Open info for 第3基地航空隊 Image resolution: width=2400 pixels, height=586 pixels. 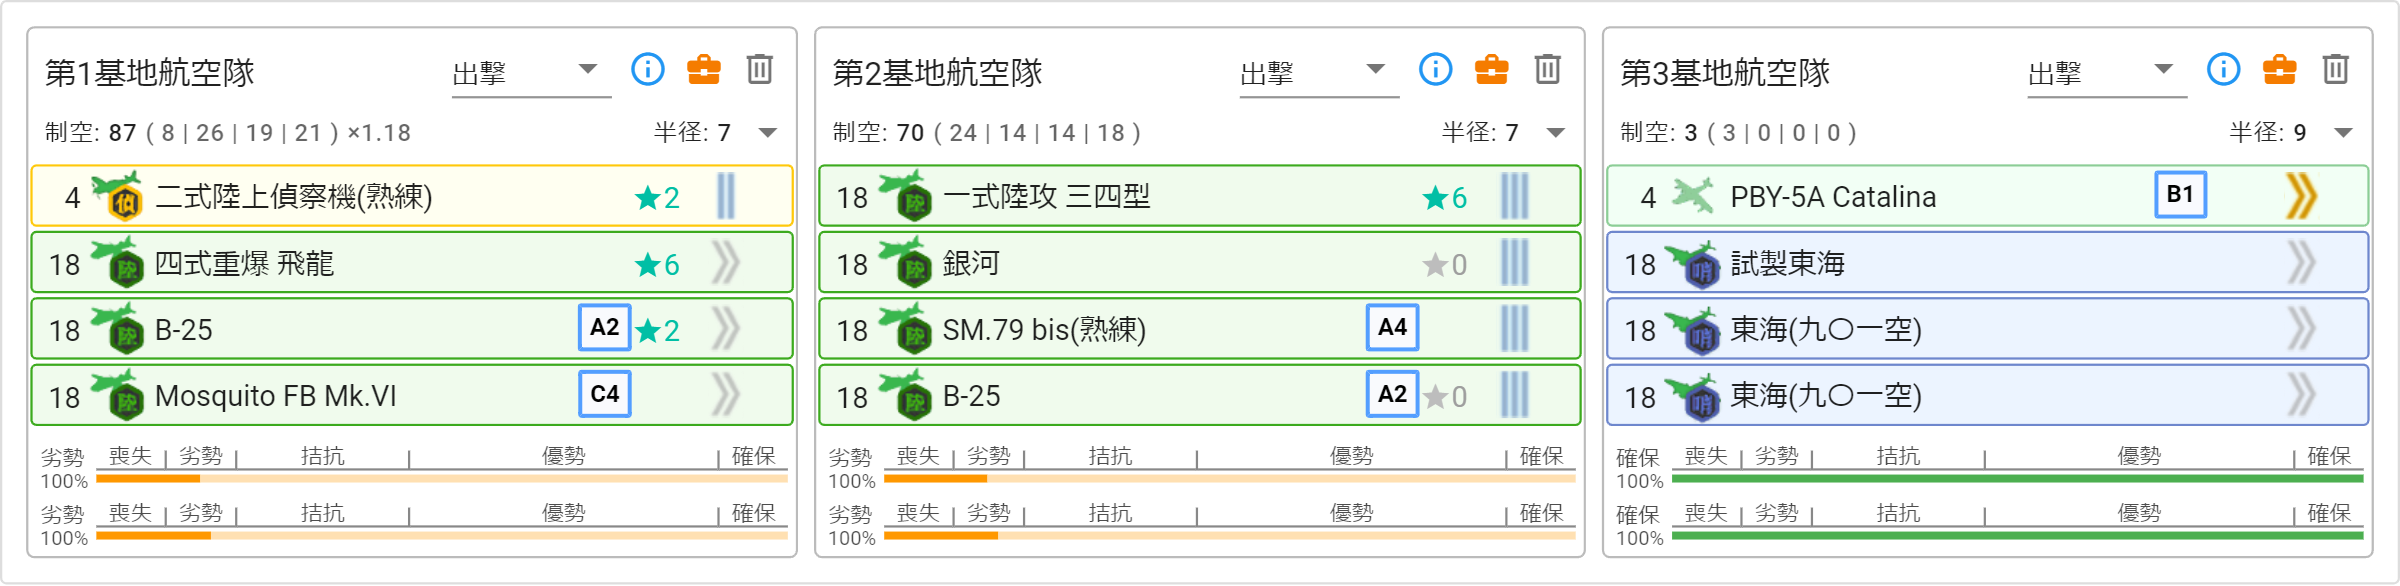pos(2223,69)
